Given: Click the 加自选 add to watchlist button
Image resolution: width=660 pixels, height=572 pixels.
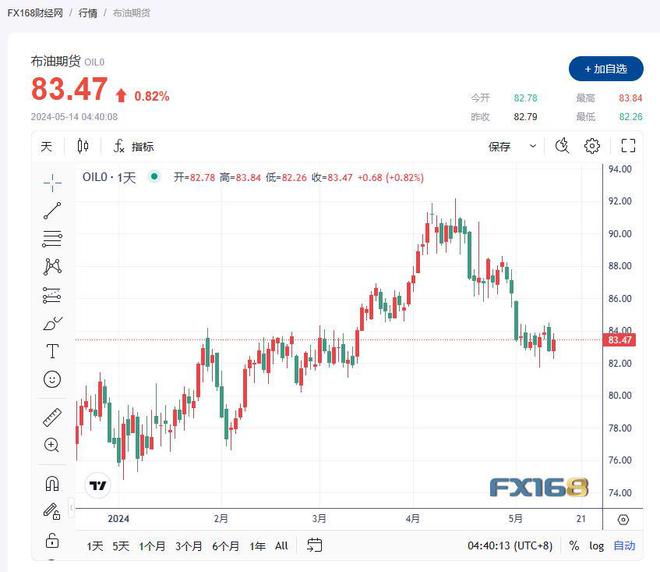Looking at the screenshot, I should 606,69.
